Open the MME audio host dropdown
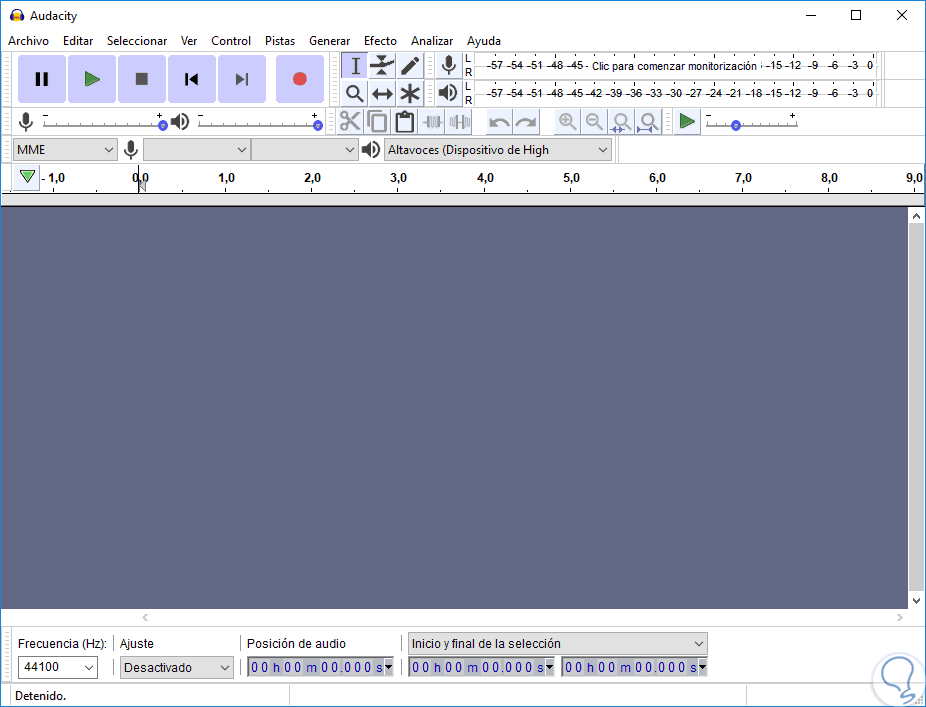Screen dimensions: 926x707 click(64, 150)
